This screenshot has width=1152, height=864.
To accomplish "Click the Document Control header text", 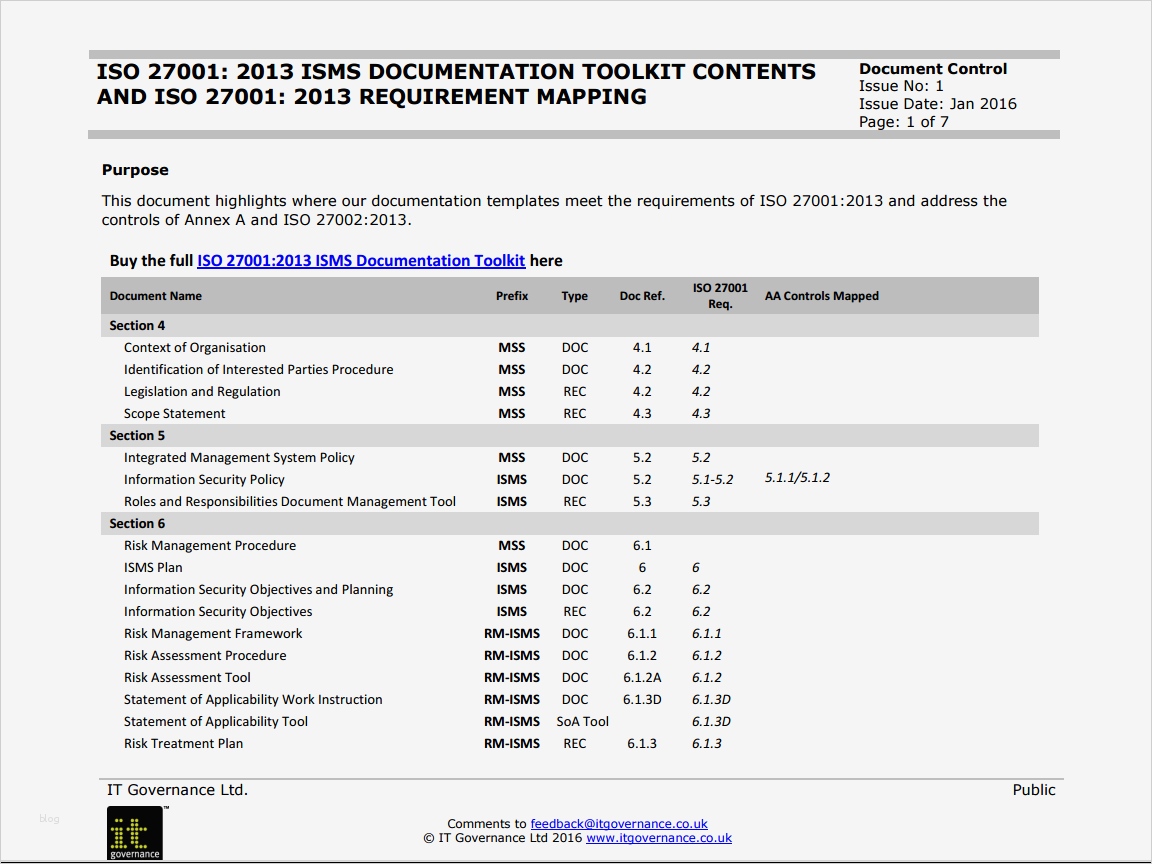I will tap(934, 68).
